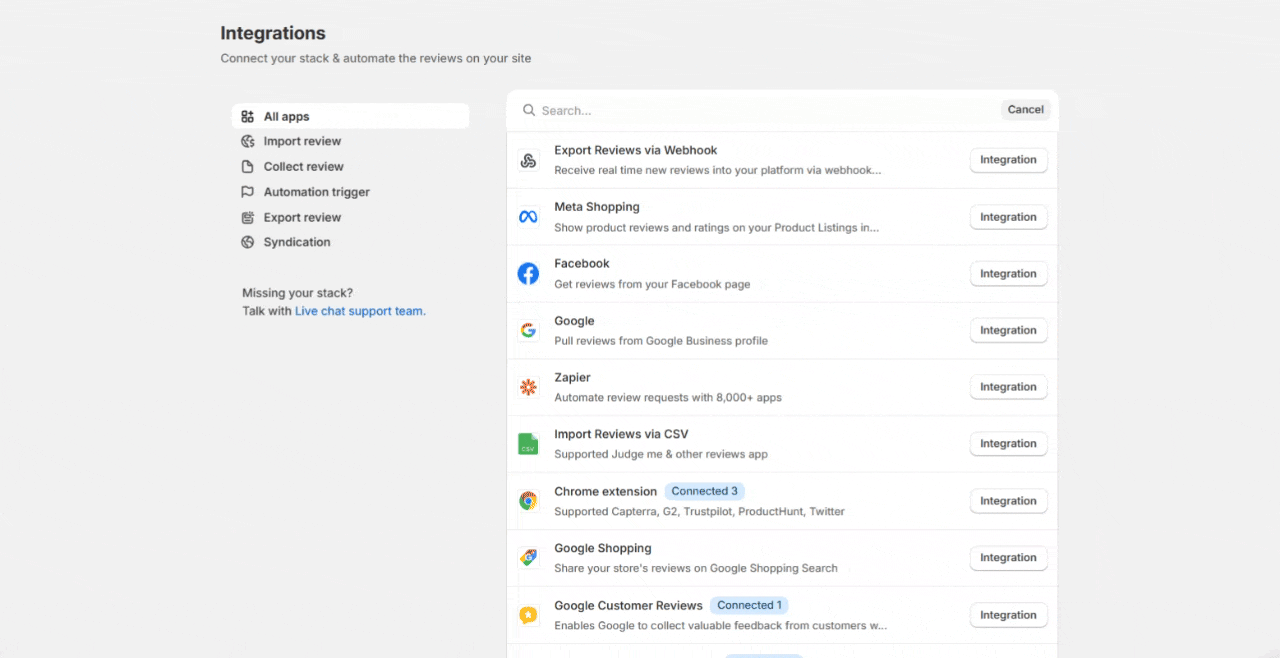Open the Import review category
This screenshot has height=658, width=1280.
pyautogui.click(x=302, y=142)
